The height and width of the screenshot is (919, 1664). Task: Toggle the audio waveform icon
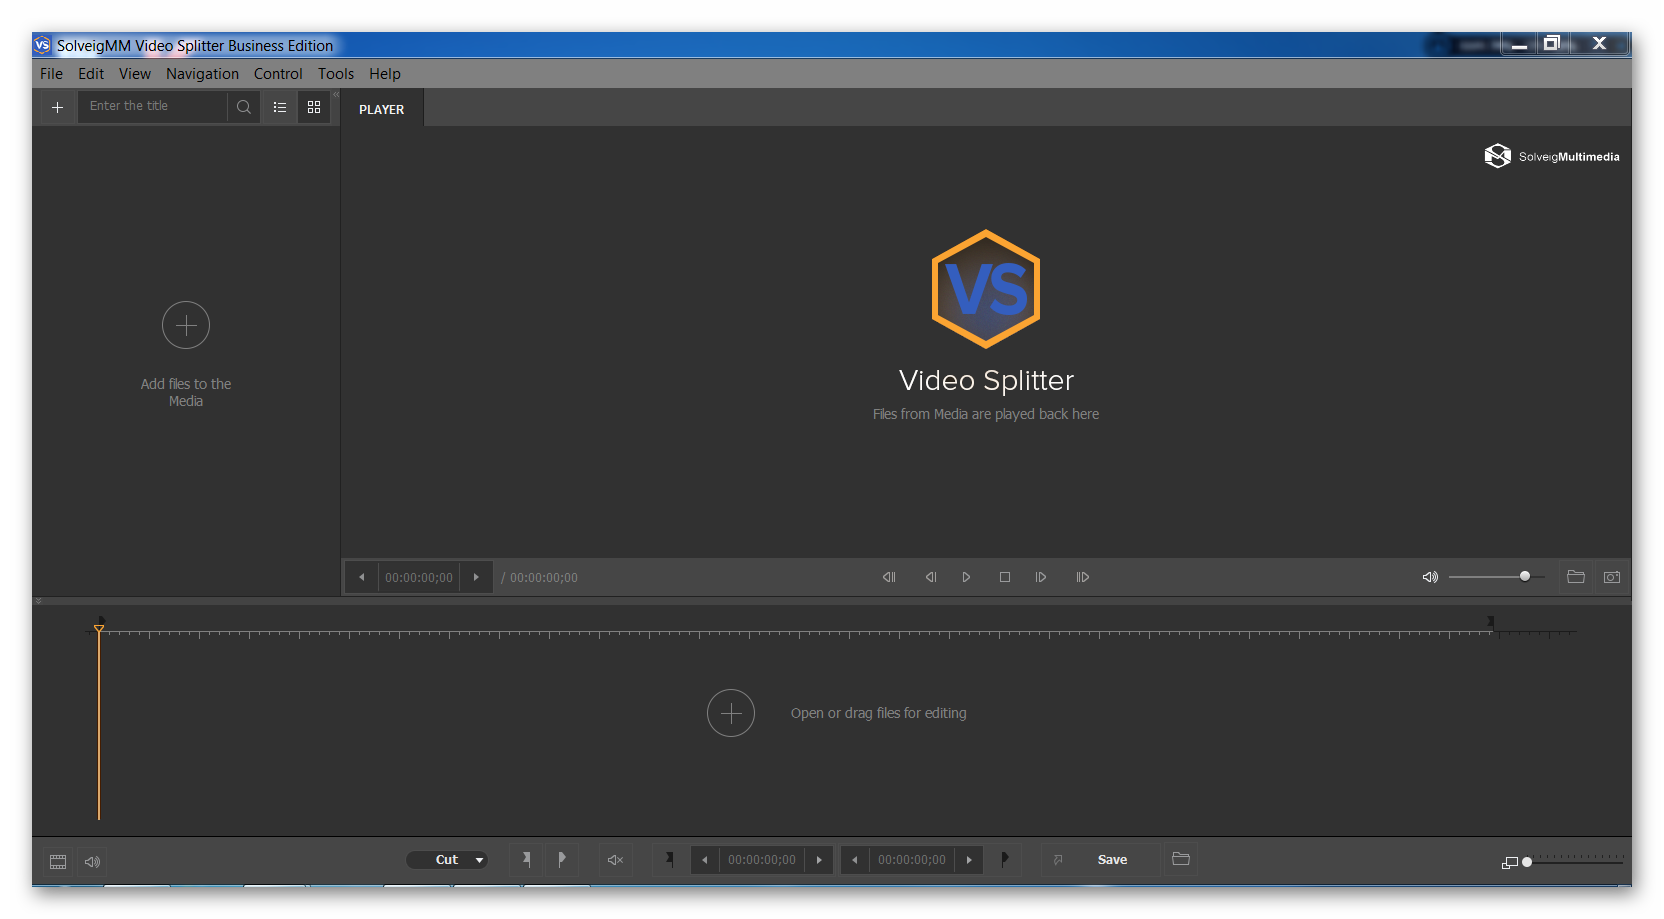(x=93, y=861)
